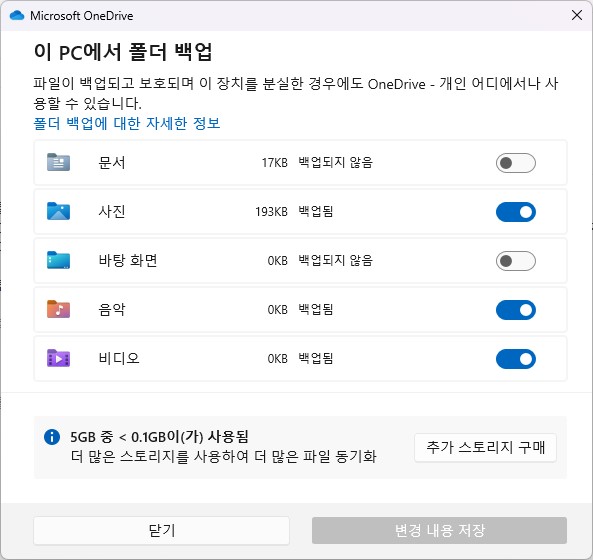Image resolution: width=593 pixels, height=560 pixels.
Task: Click 백업되지 않음 status in 문서 row
Action: click(335, 163)
